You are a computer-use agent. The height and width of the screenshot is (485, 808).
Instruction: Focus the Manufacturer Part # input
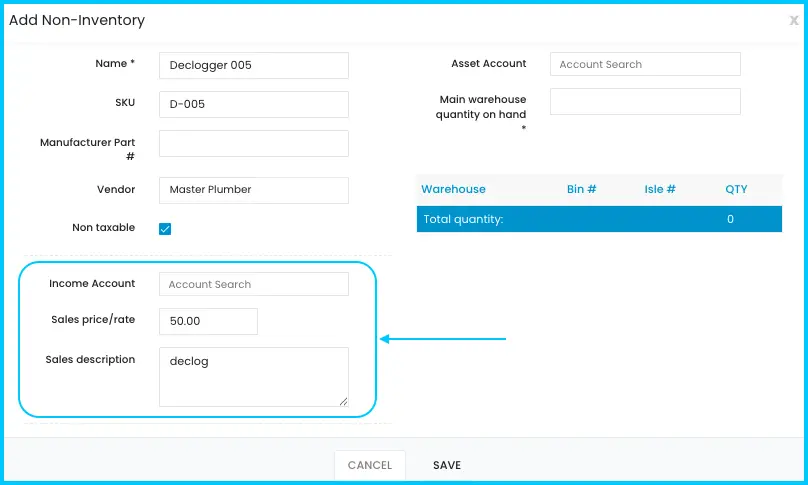pos(254,143)
